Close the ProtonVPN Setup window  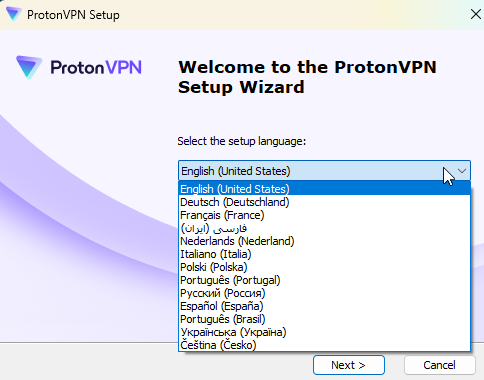point(476,14)
